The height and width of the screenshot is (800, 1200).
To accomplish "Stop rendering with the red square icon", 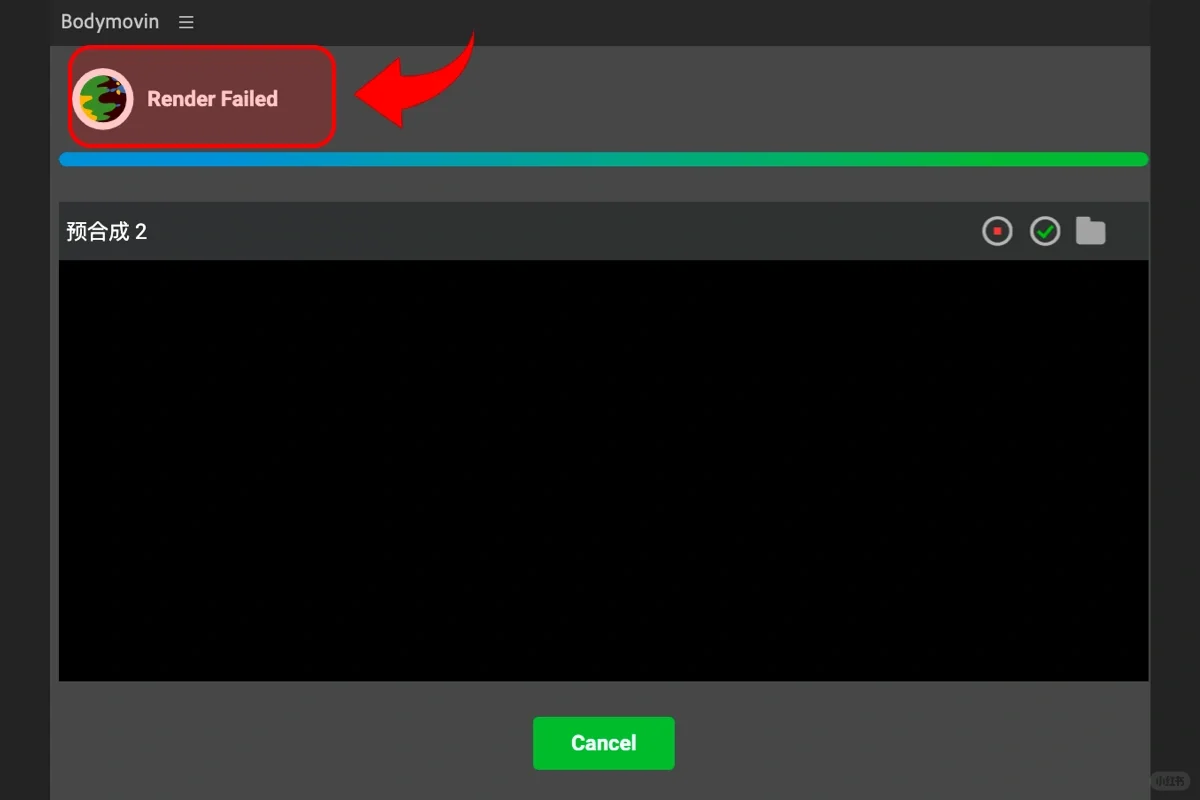I will click(x=997, y=232).
